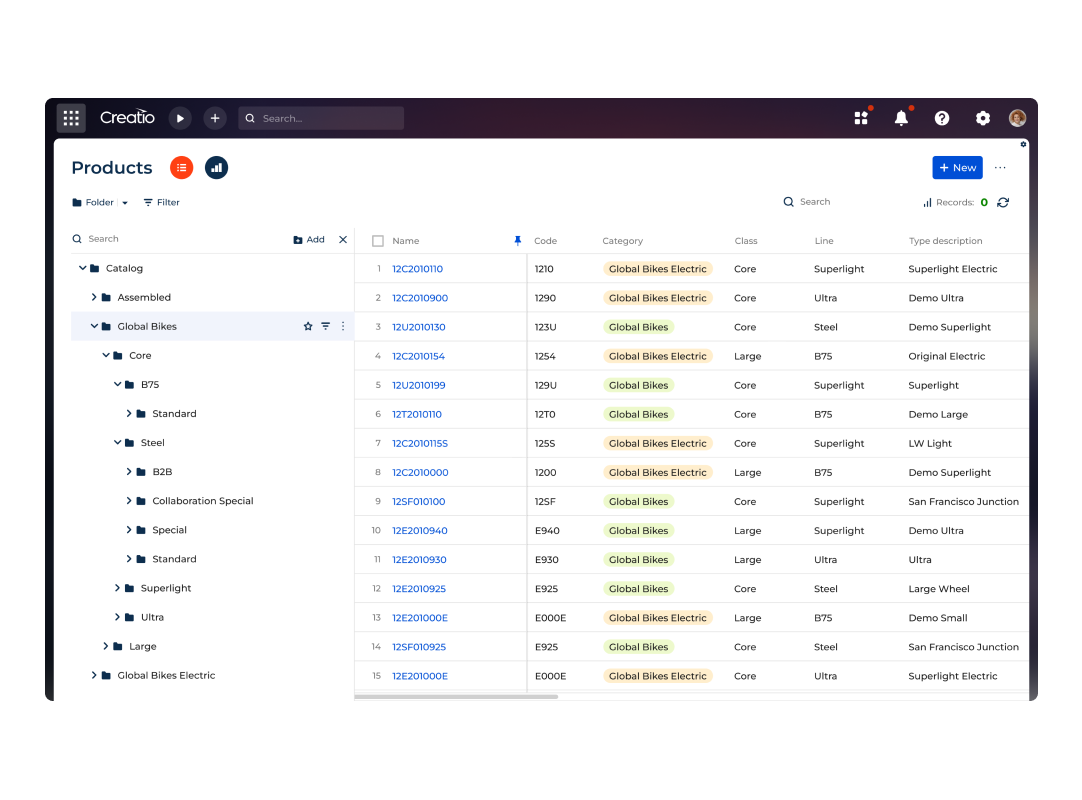Expand the Collaboration Special folder

(129, 500)
